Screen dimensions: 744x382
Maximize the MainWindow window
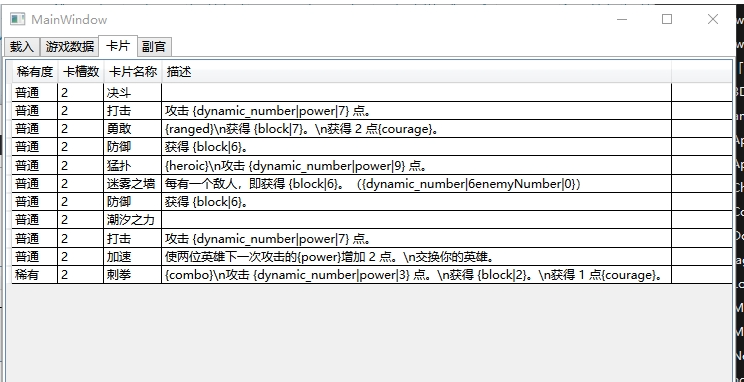667,19
